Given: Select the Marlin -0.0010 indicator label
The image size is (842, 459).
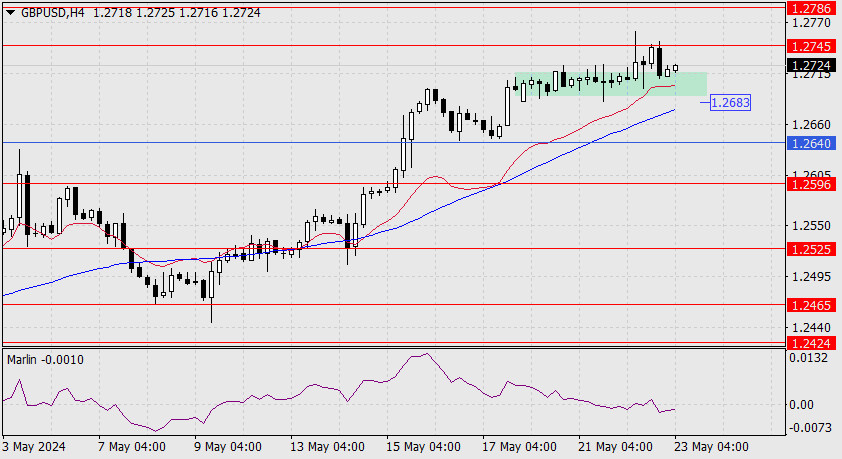Looking at the screenshot, I should (45, 360).
